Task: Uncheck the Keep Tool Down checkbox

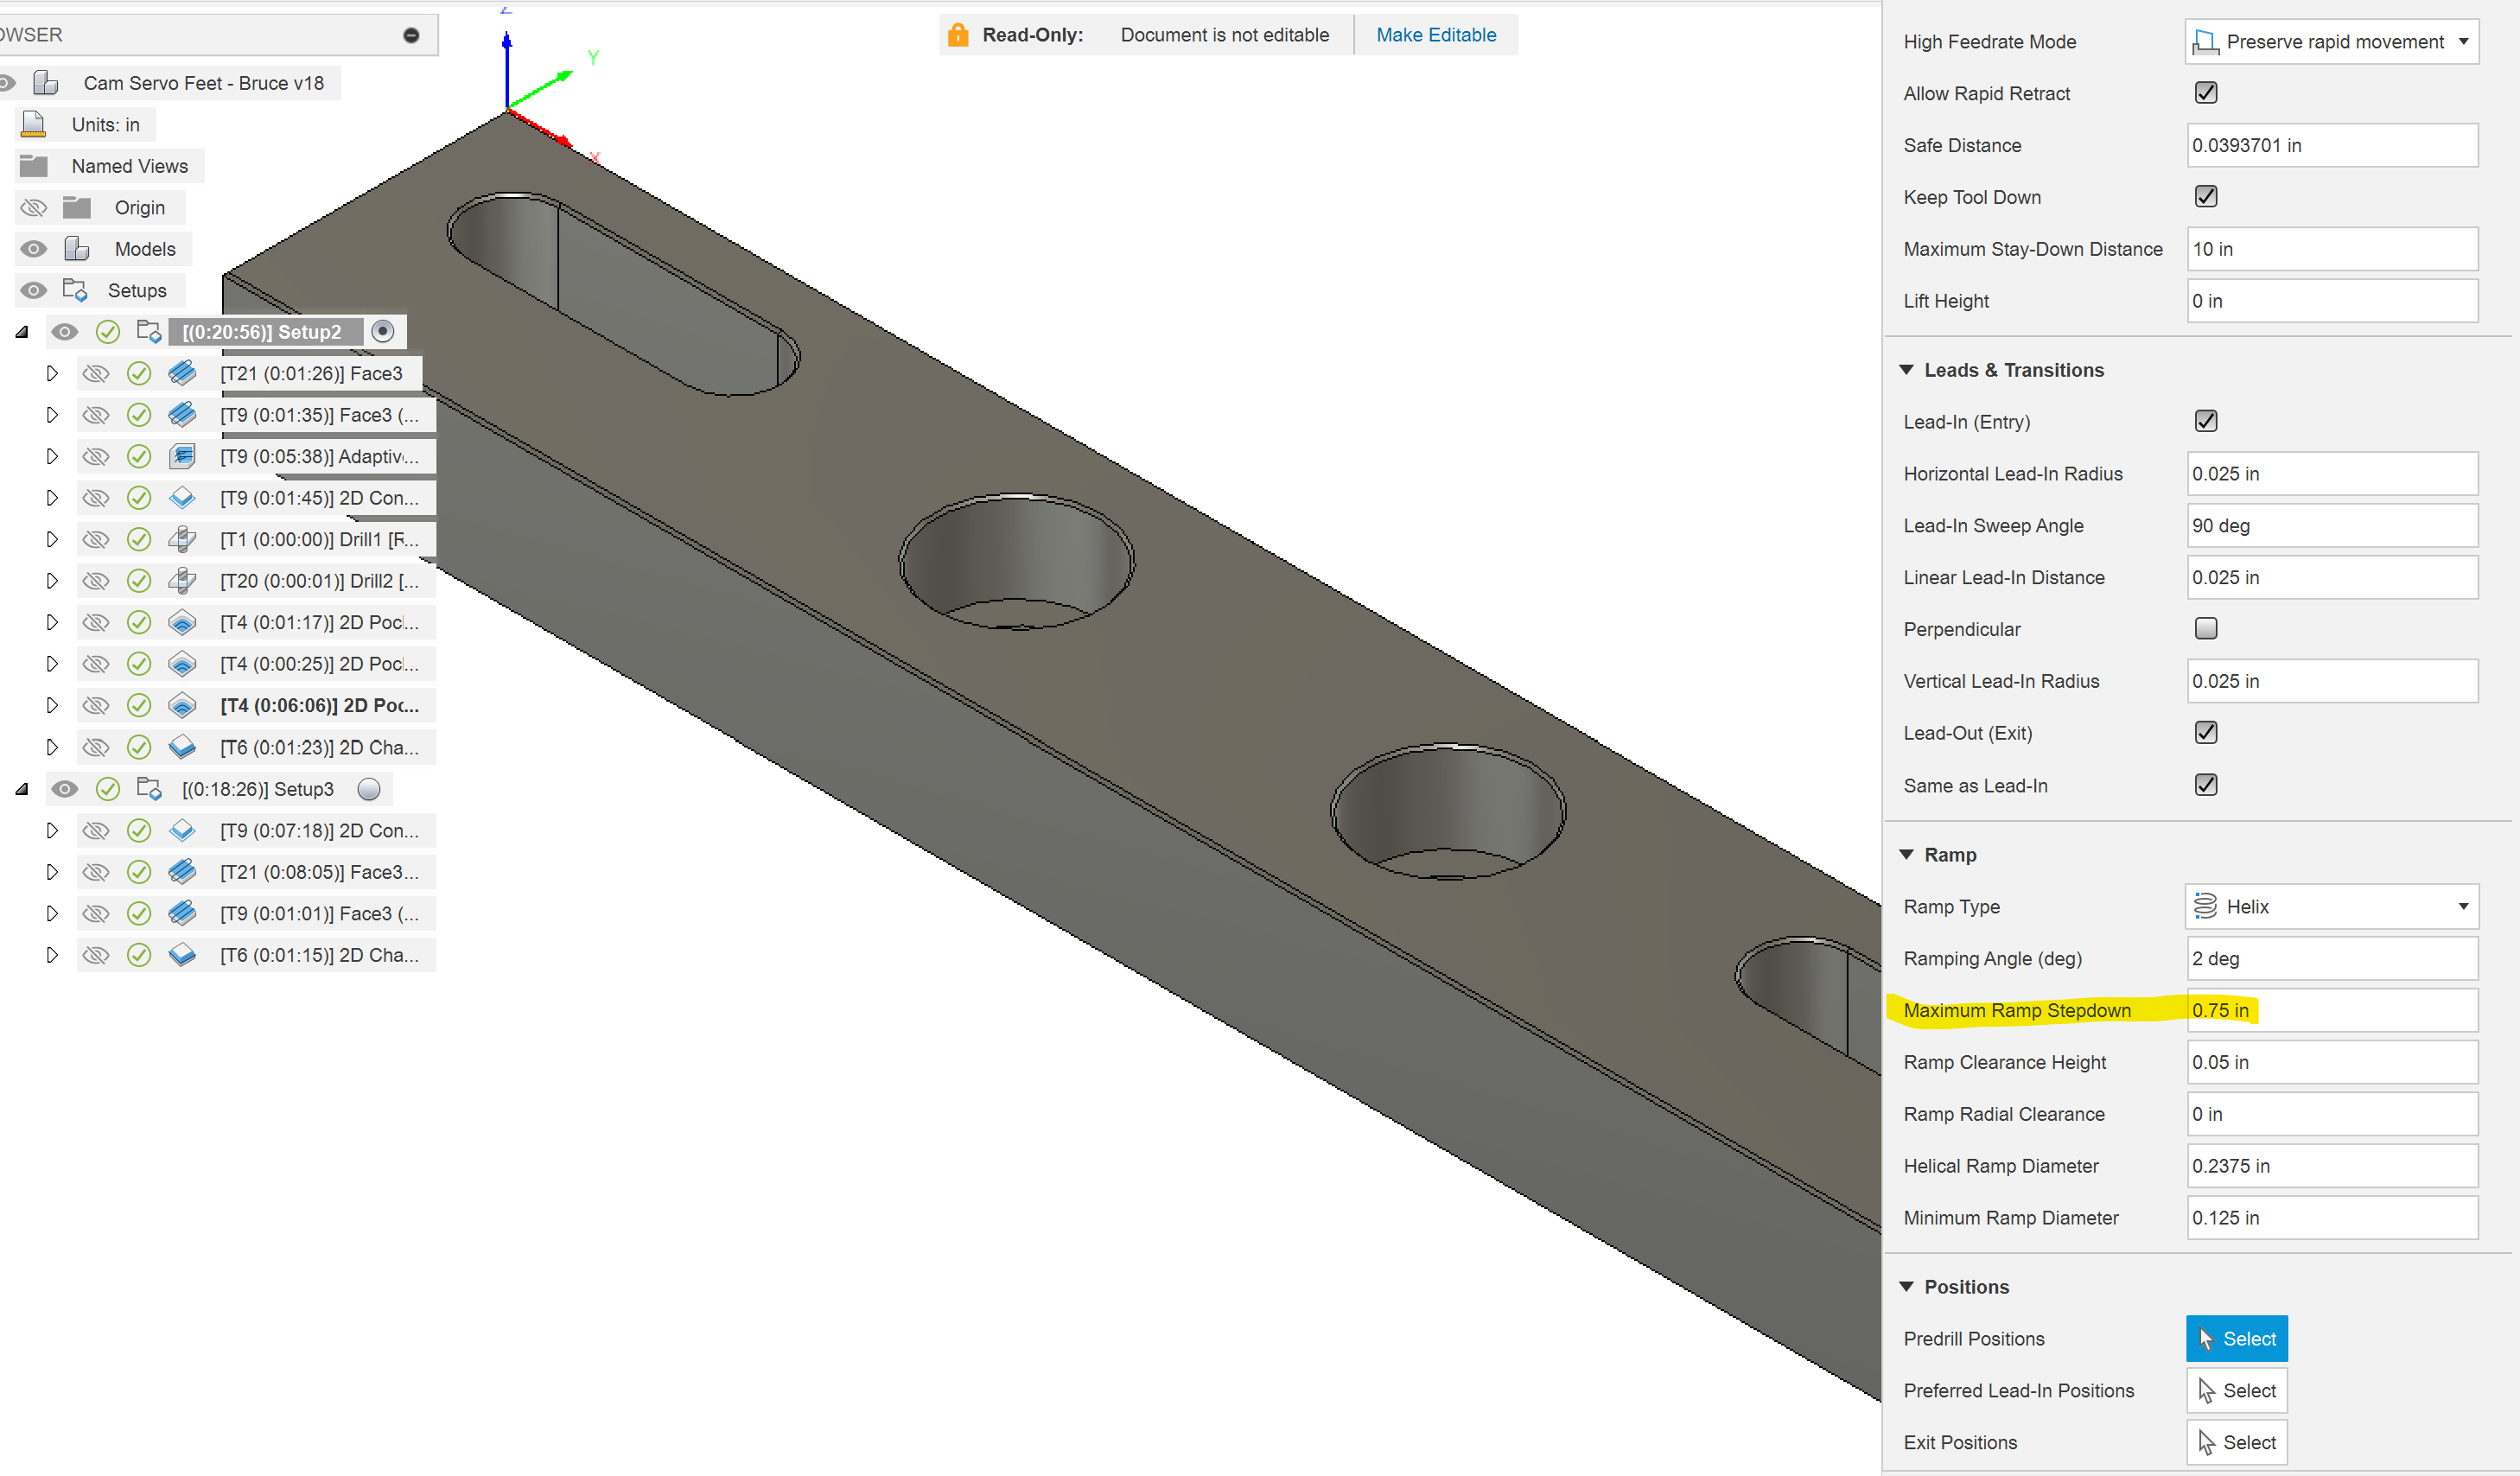Action: pos(2207,196)
